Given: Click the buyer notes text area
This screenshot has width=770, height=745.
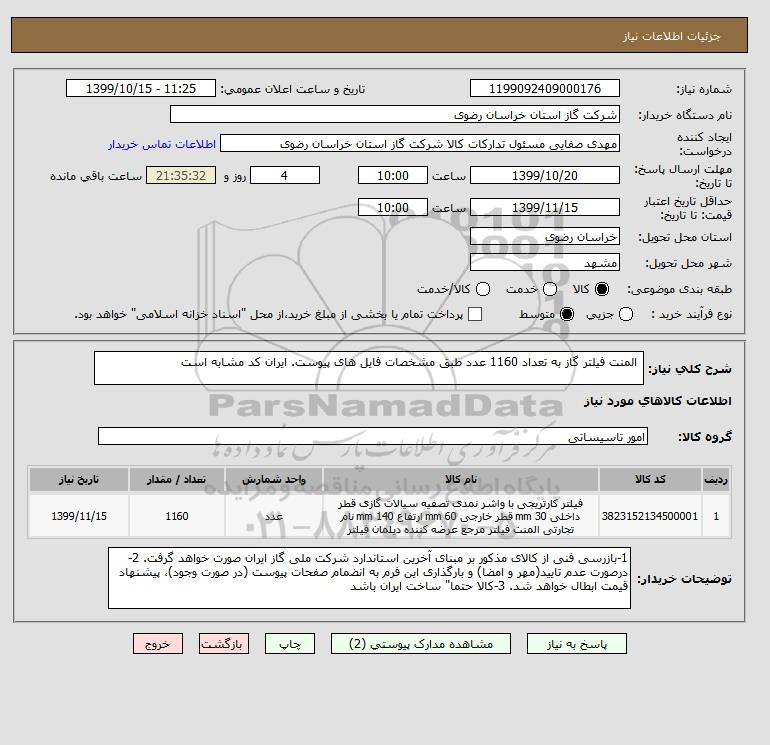Looking at the screenshot, I should (x=369, y=578).
